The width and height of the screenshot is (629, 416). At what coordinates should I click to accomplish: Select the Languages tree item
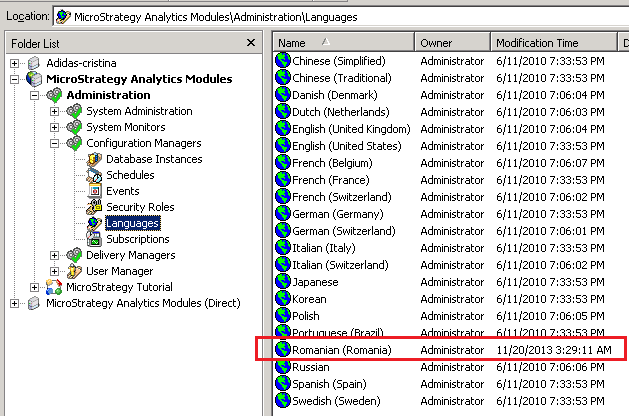133,223
